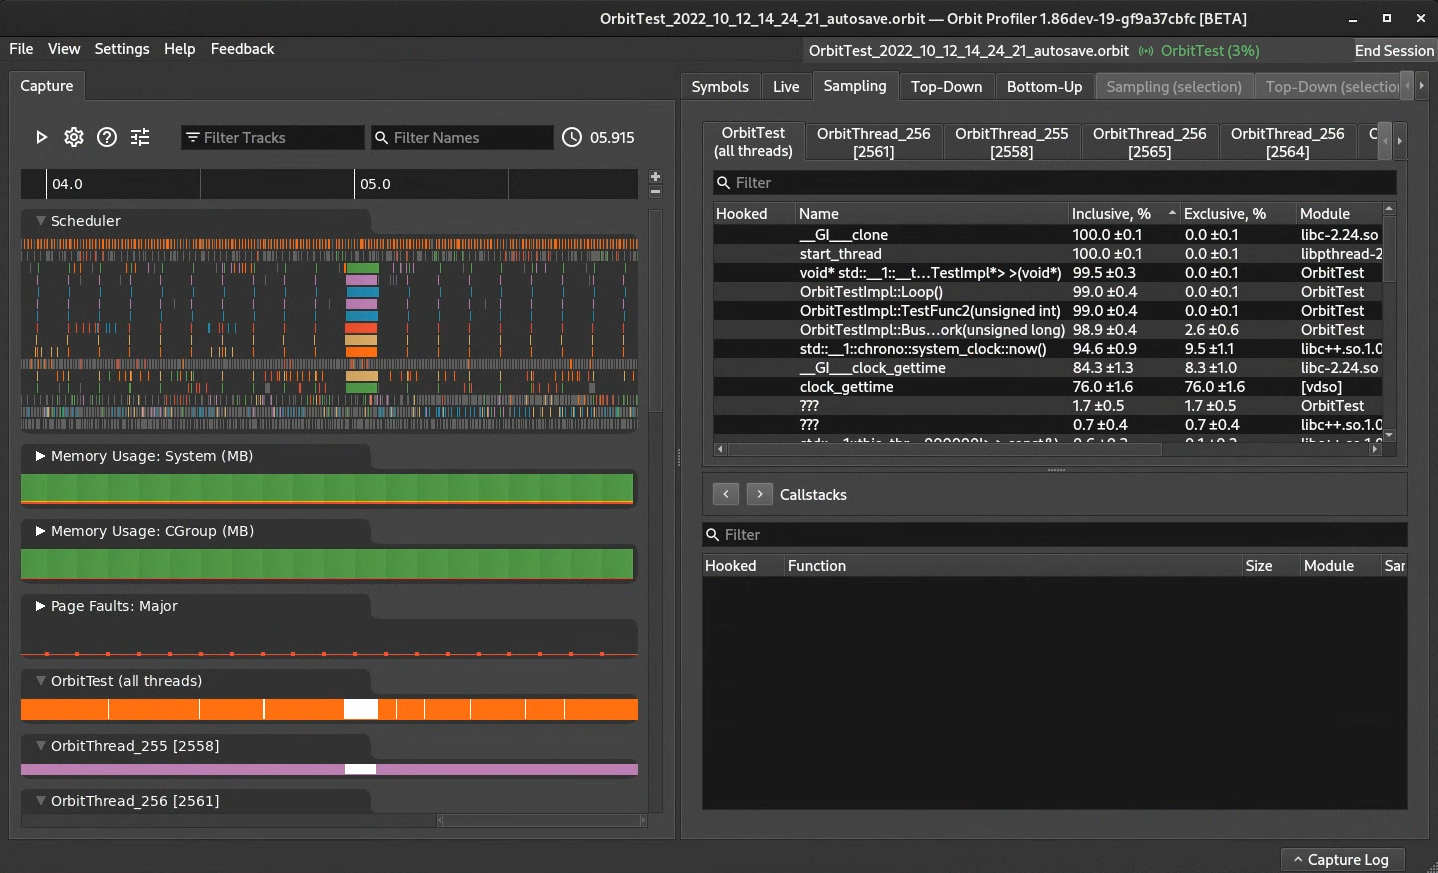
Task: Switch to the Bottom-Up tab
Action: [x=1044, y=87]
